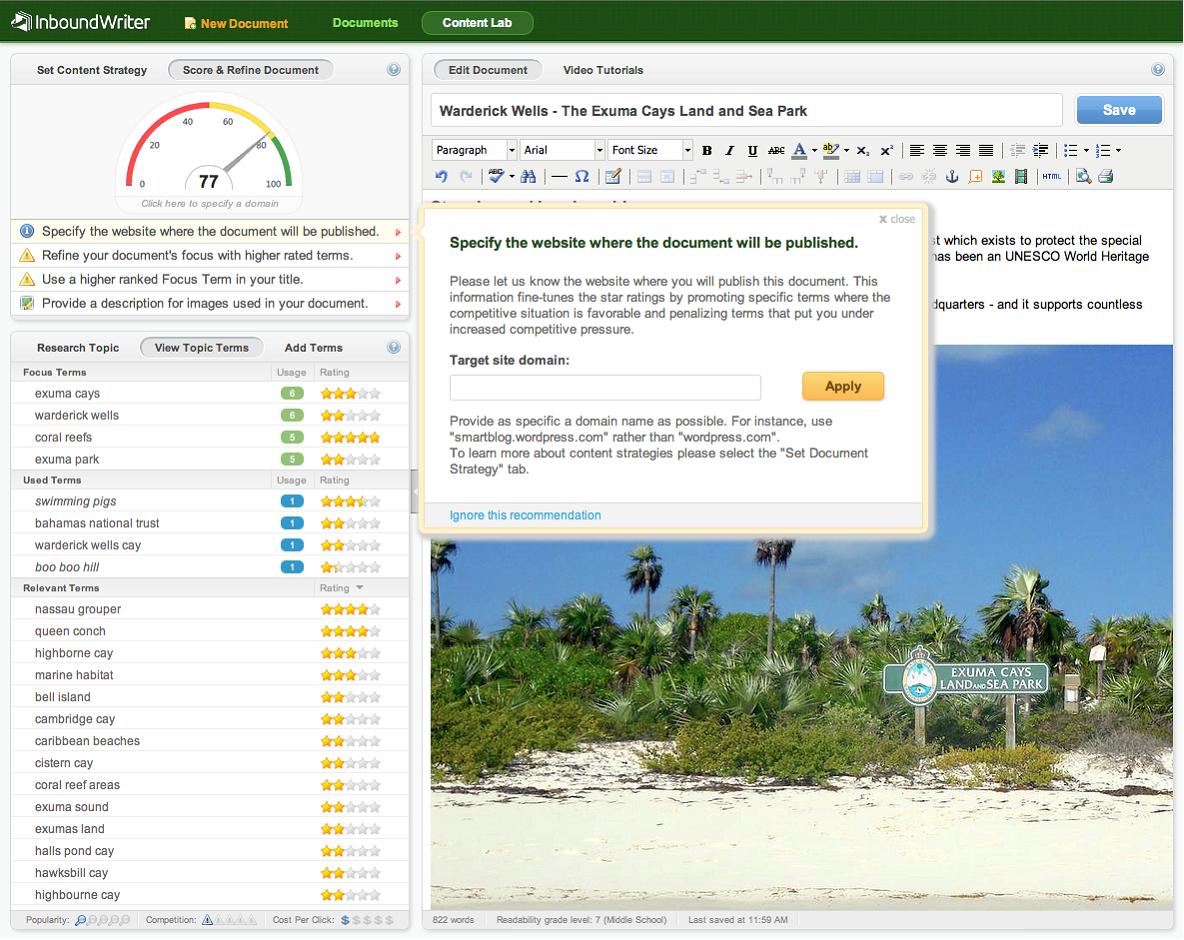The height and width of the screenshot is (940, 1184).
Task: Center-align the text
Action: 940,150
